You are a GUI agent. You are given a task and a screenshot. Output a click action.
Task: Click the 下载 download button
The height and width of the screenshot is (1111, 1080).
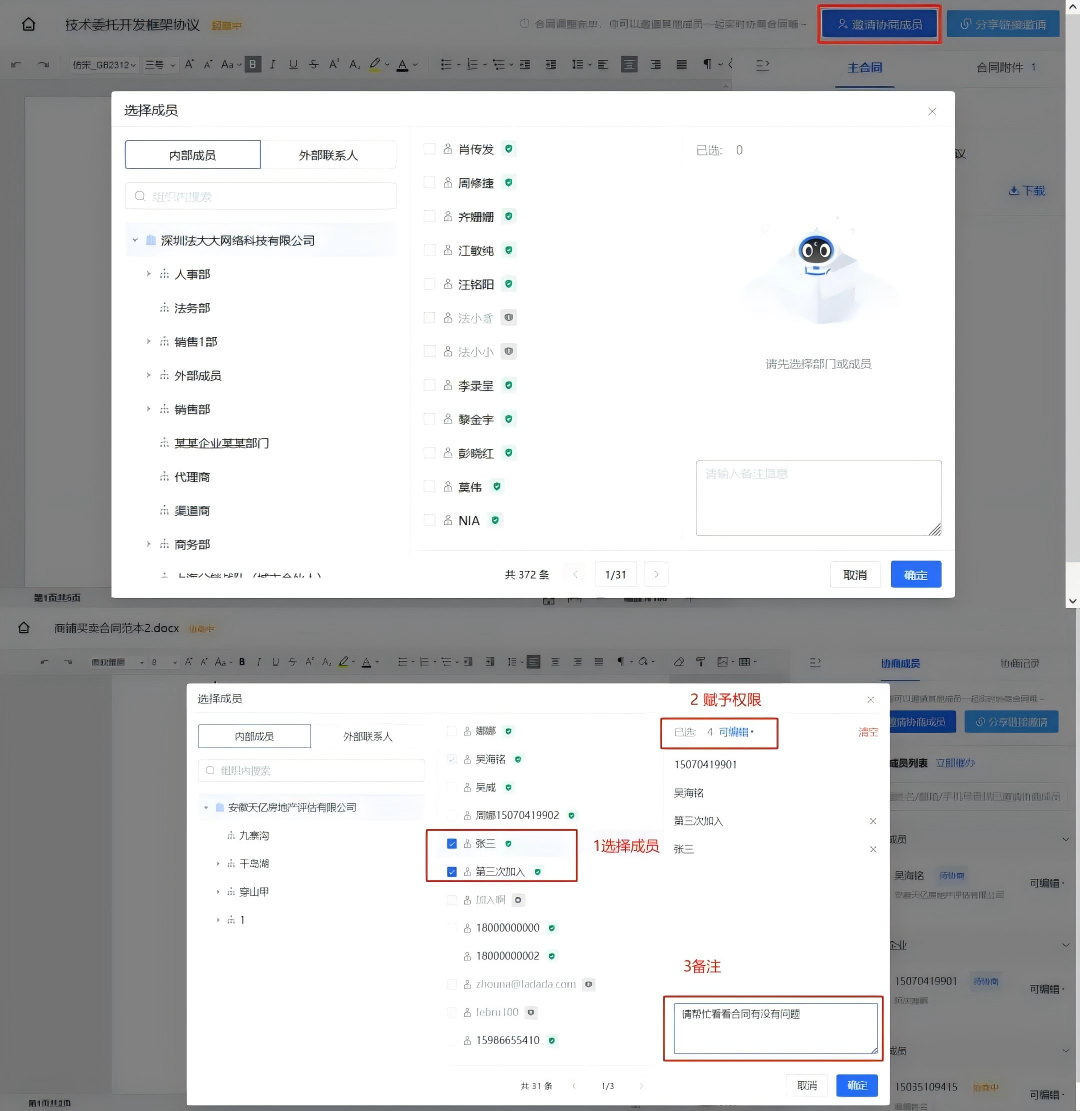(x=1026, y=190)
